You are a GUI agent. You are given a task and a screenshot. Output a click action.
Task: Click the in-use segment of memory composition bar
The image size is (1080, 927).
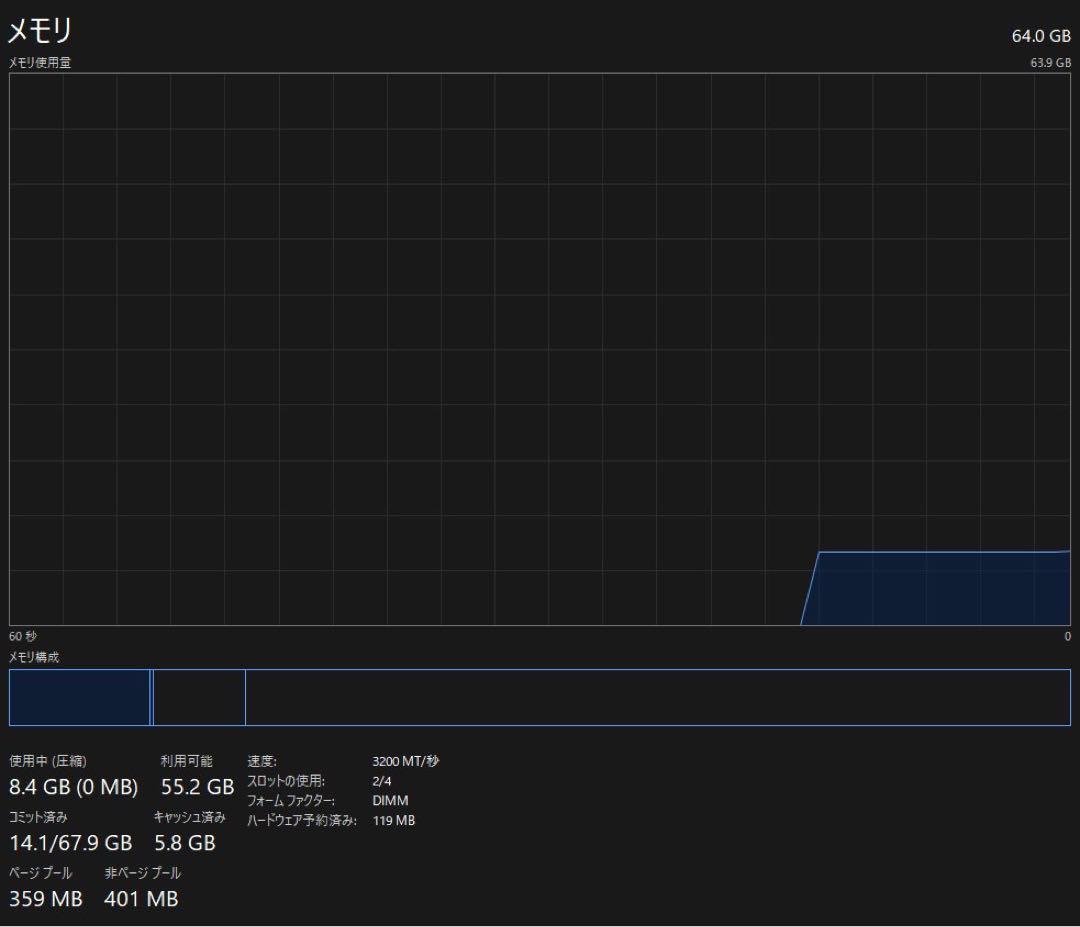[79, 697]
